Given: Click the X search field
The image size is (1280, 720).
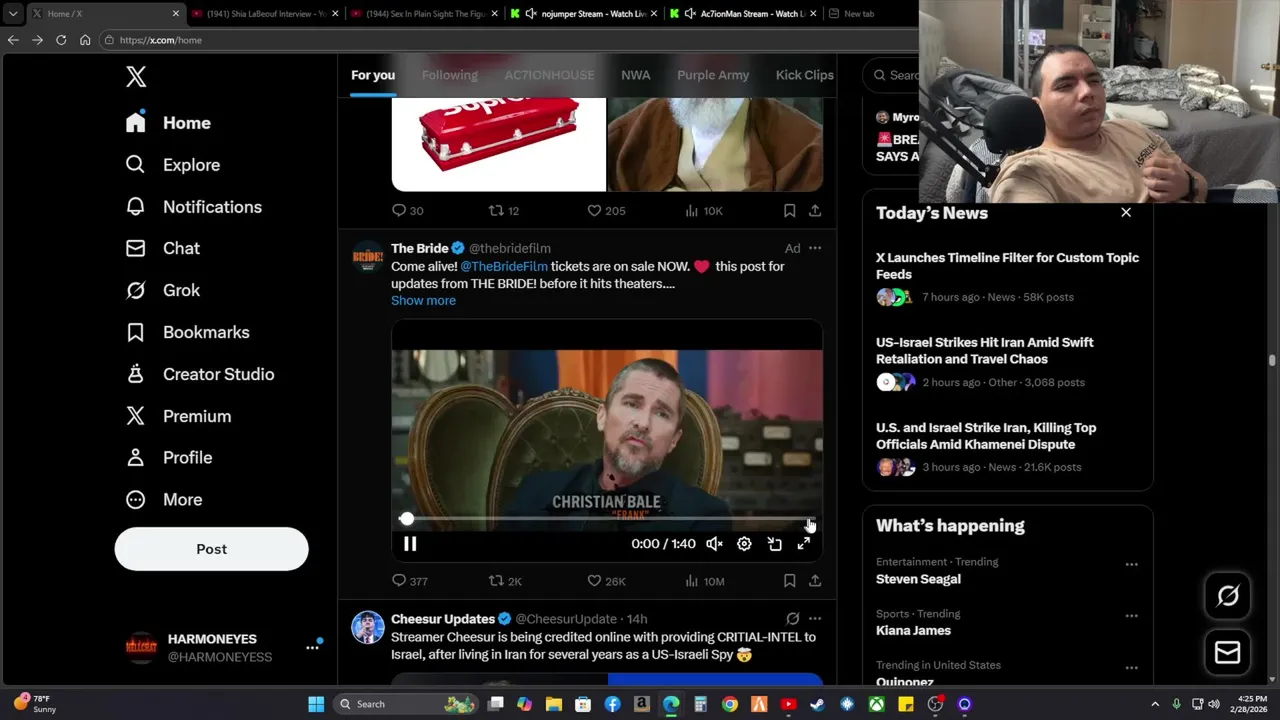Looking at the screenshot, I should tap(893, 75).
